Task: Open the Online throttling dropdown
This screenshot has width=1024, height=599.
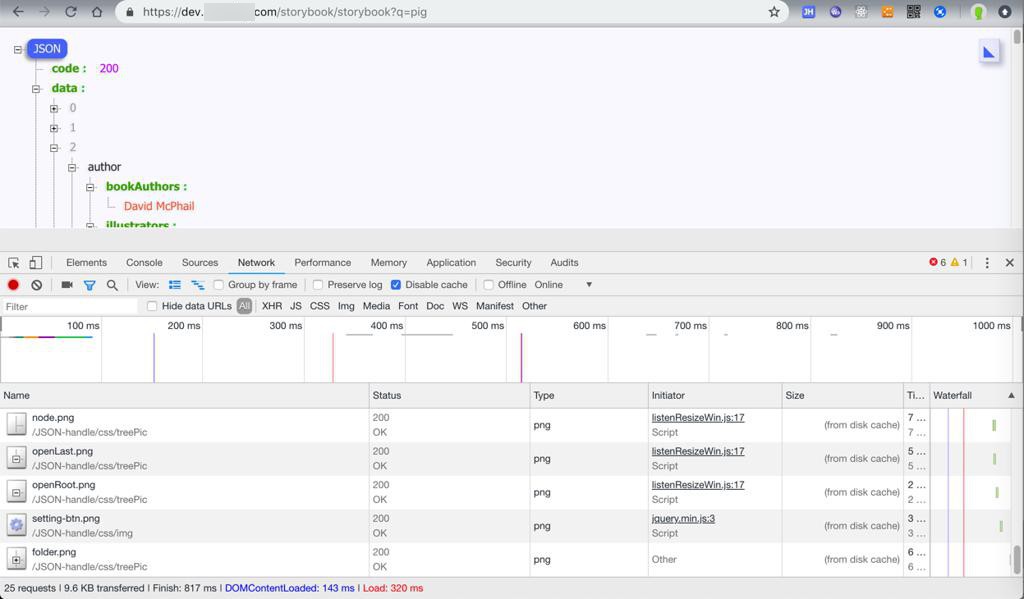Action: [x=563, y=285]
